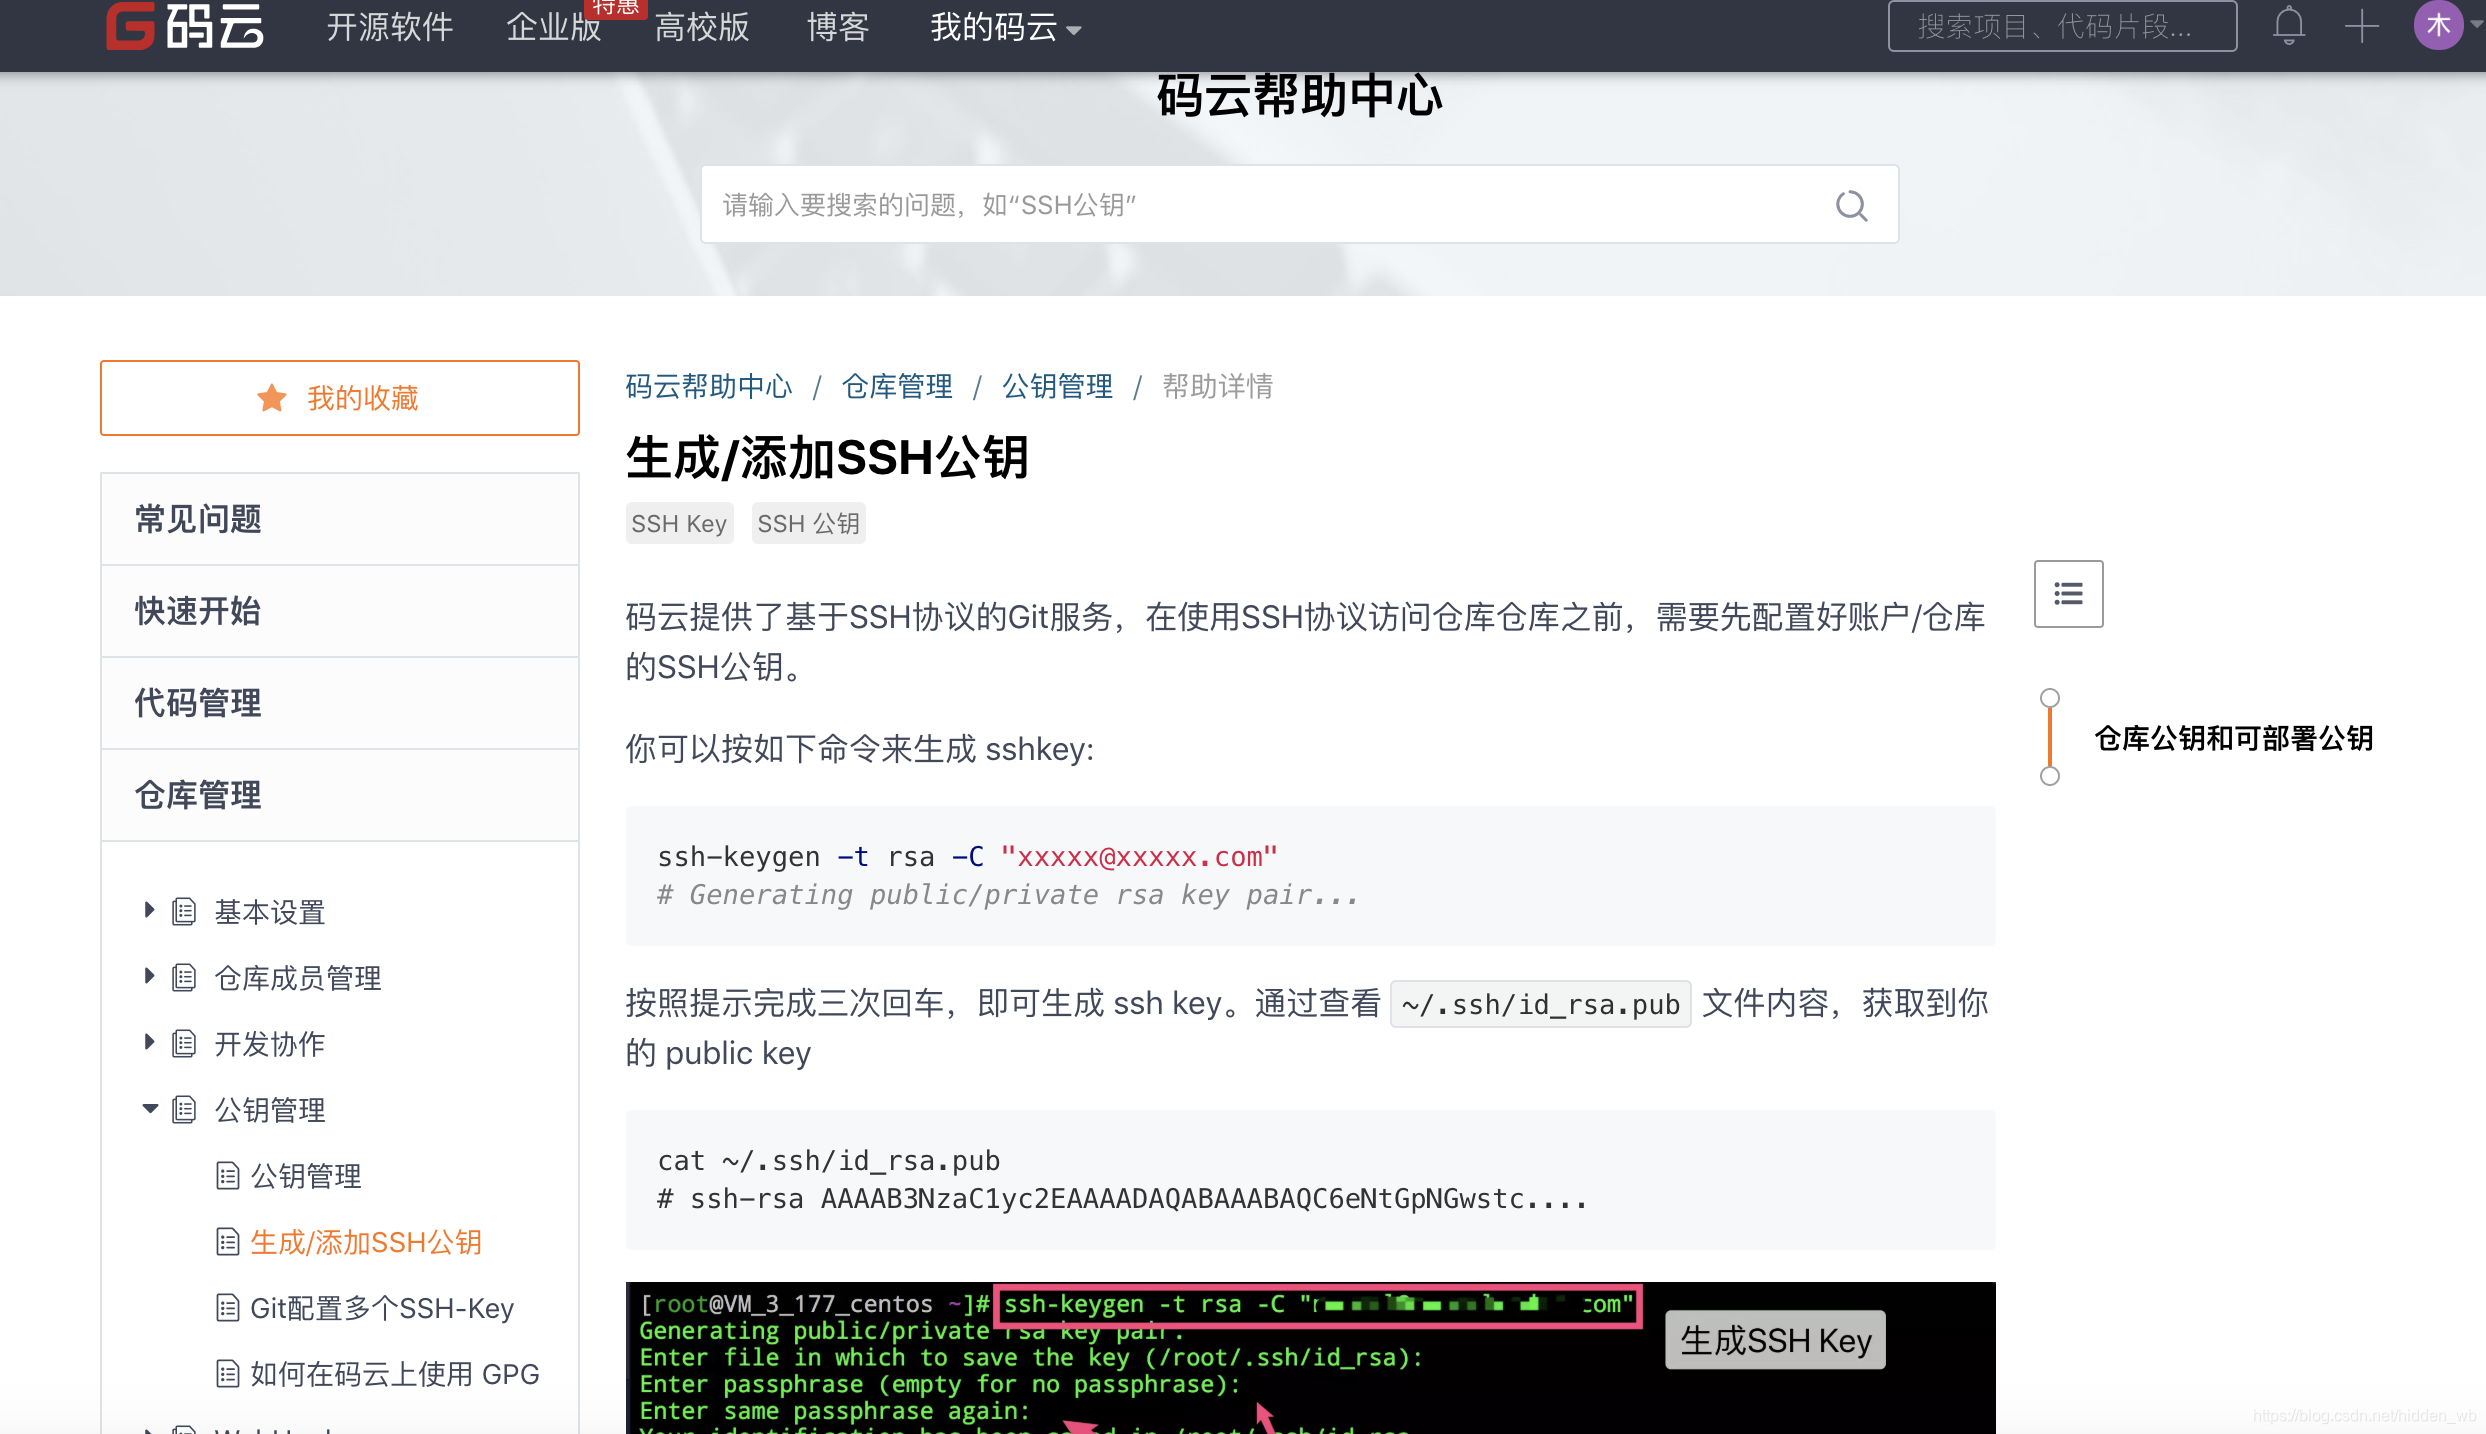Focus the top 搜索项目、代码片段 search box
The width and height of the screenshot is (2486, 1434).
[x=2062, y=26]
